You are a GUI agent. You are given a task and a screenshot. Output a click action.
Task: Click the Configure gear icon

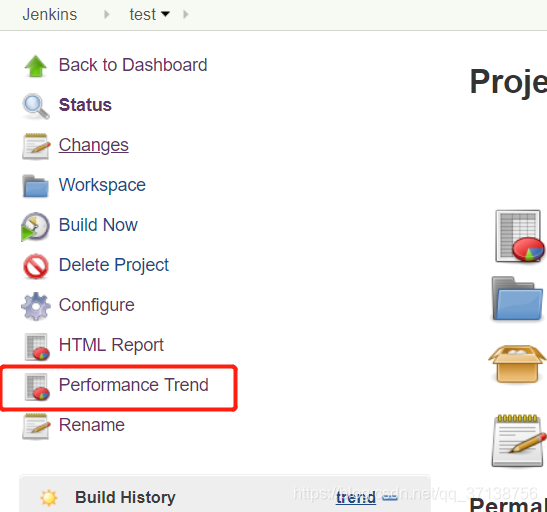pos(36,306)
